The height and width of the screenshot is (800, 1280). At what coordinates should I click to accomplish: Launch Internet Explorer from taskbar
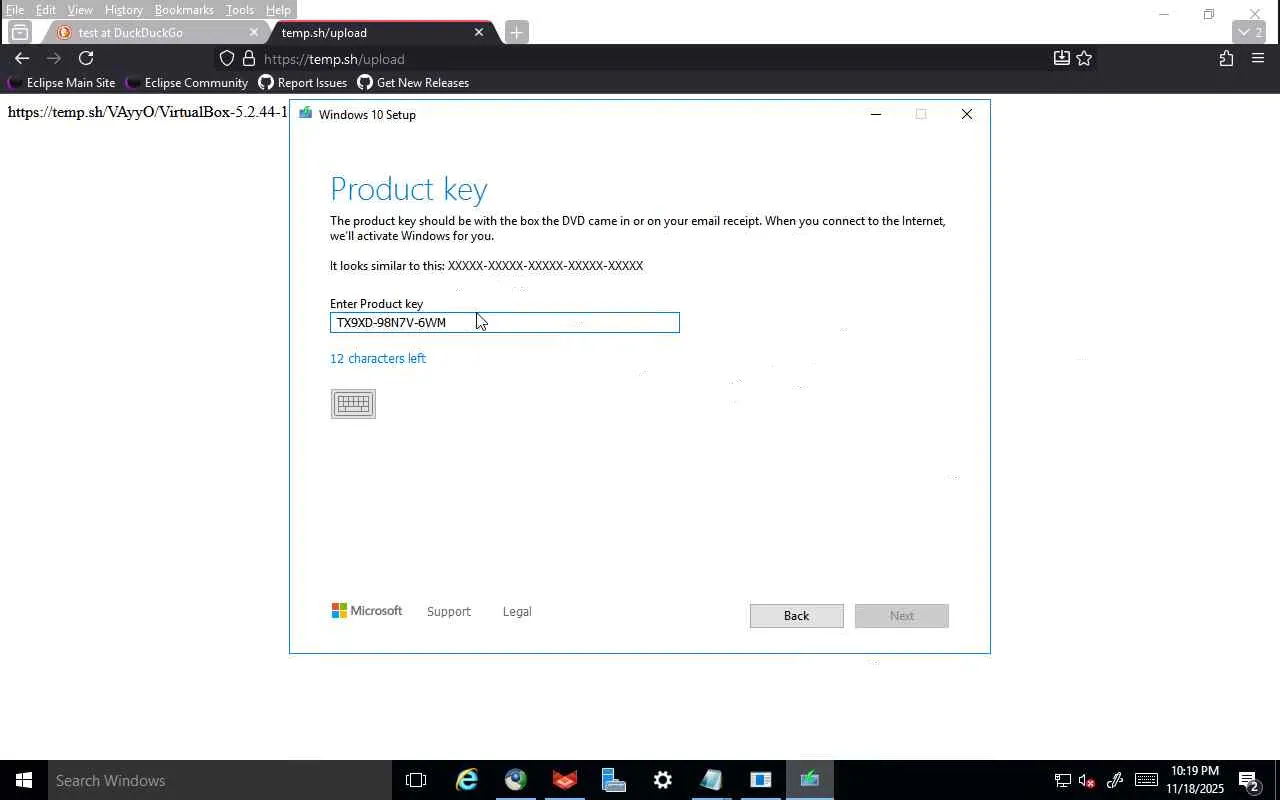pos(466,780)
